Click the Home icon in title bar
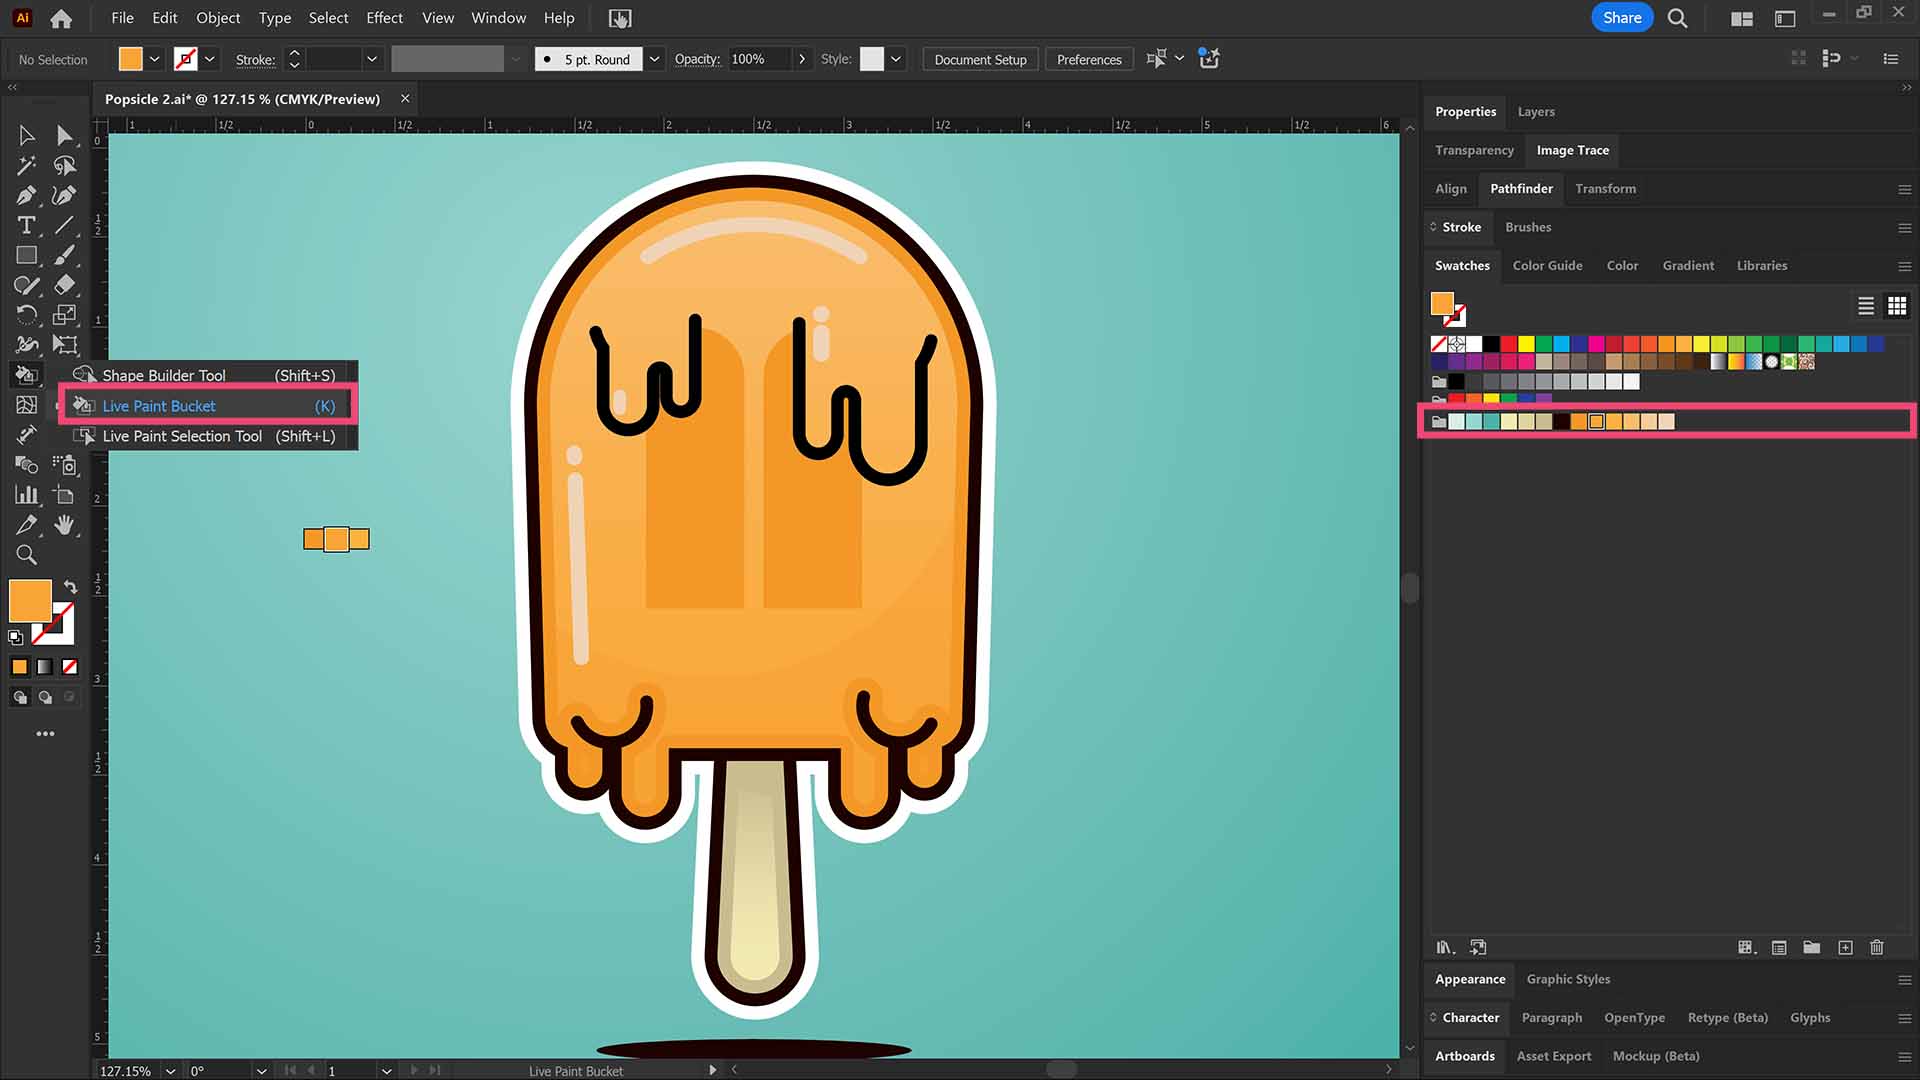The image size is (1920, 1080). [61, 18]
